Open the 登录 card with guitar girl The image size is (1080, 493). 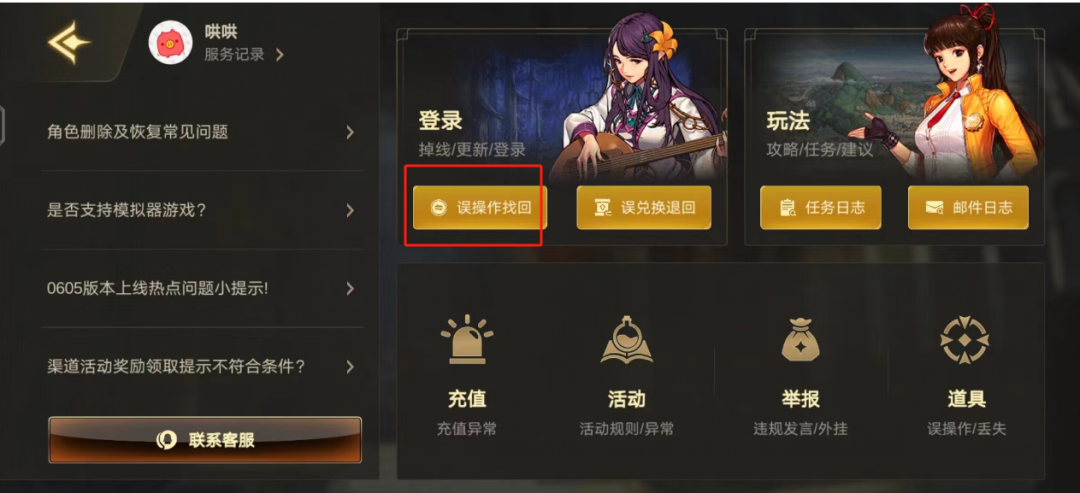click(561, 136)
